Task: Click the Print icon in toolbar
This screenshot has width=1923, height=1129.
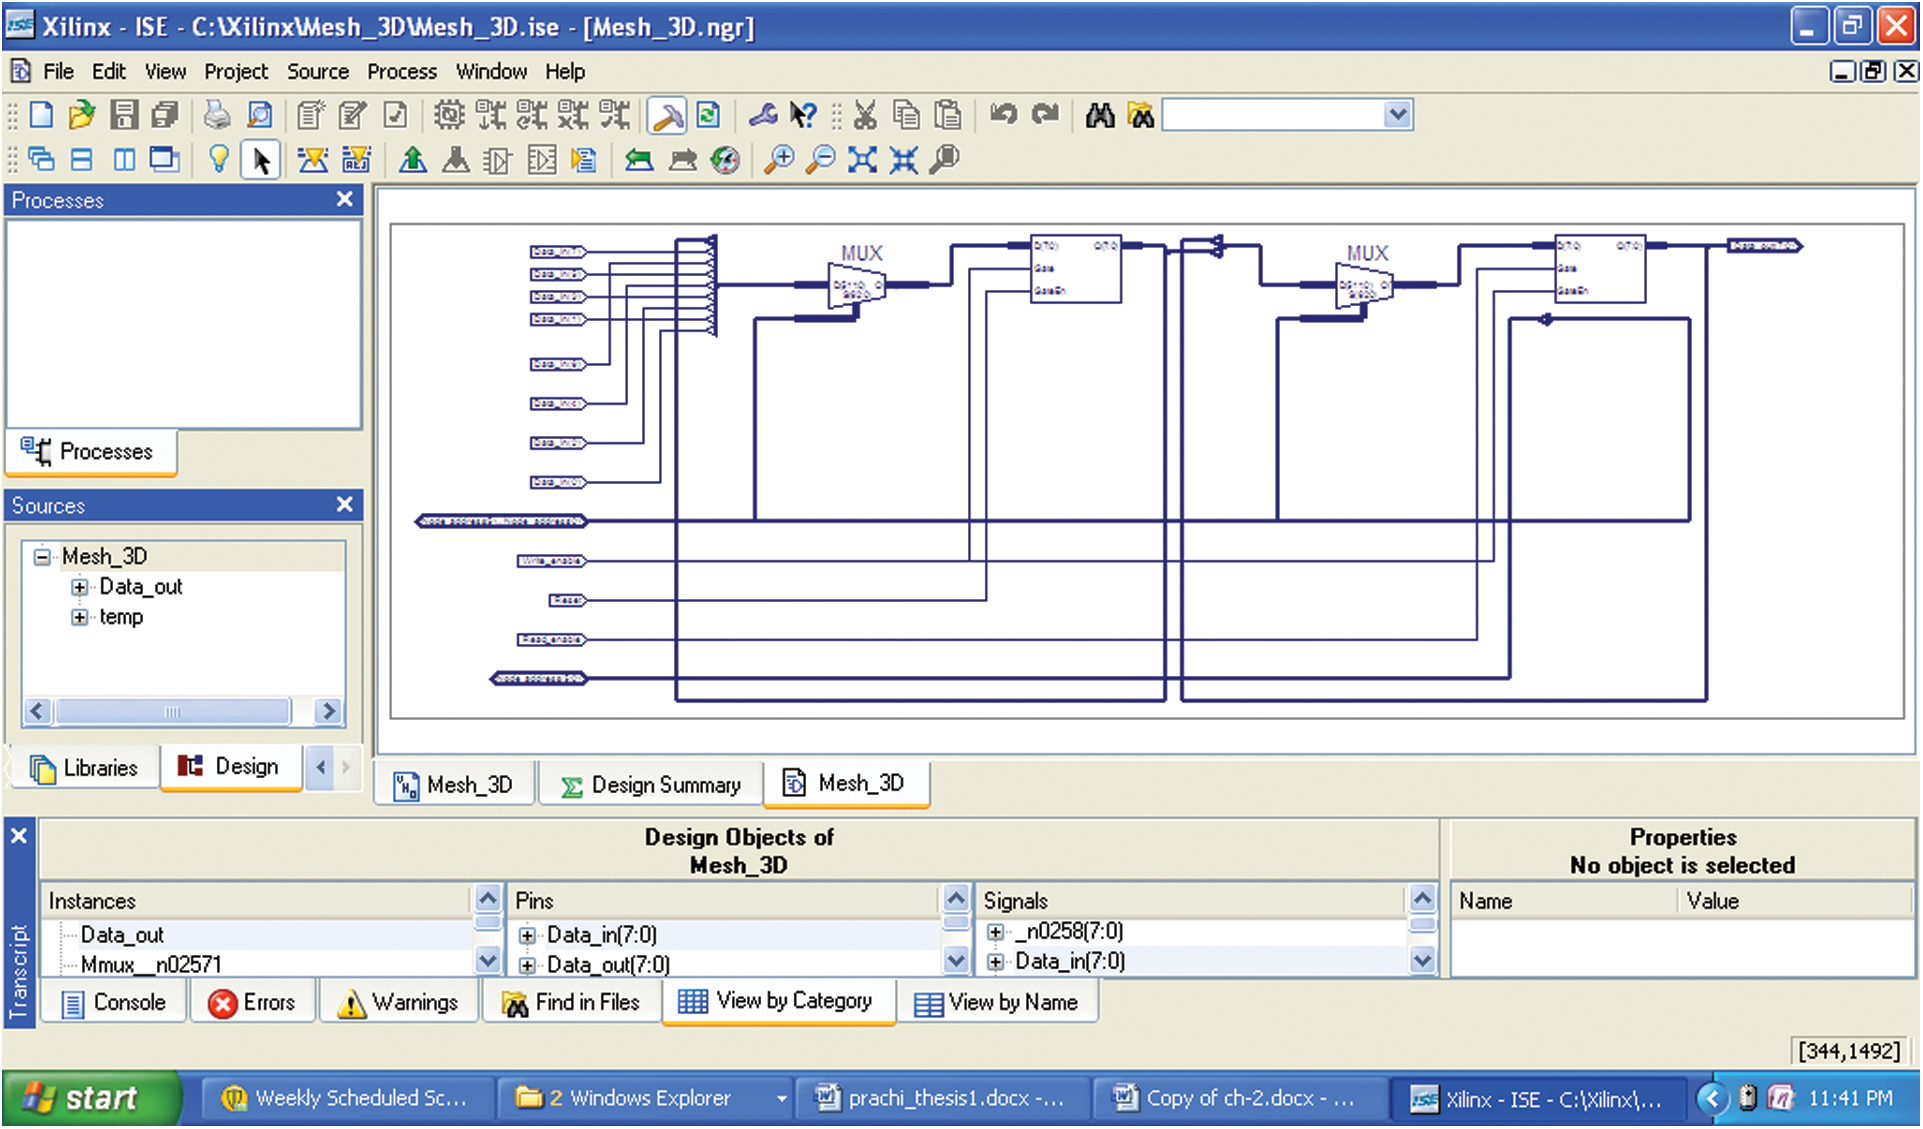Action: click(x=217, y=115)
